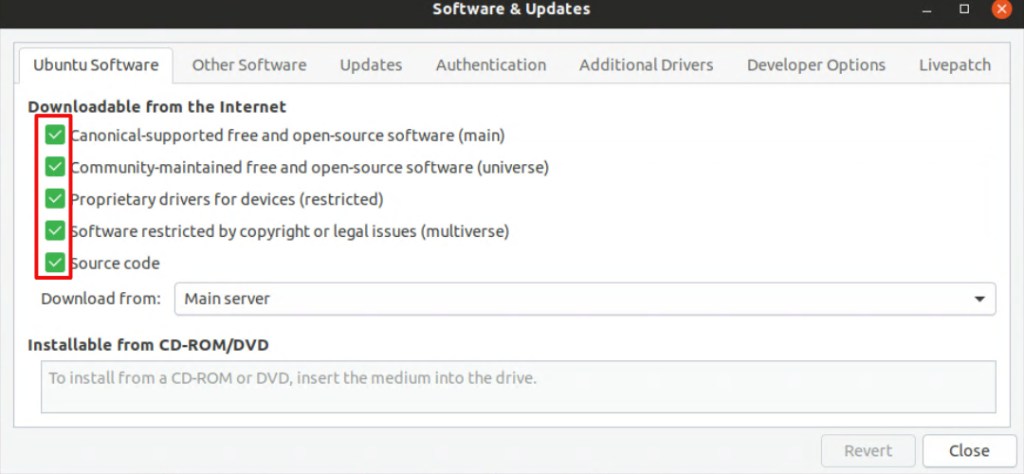This screenshot has height=474, width=1024.
Task: Close the window using the titlebar icon
Action: (x=1001, y=9)
